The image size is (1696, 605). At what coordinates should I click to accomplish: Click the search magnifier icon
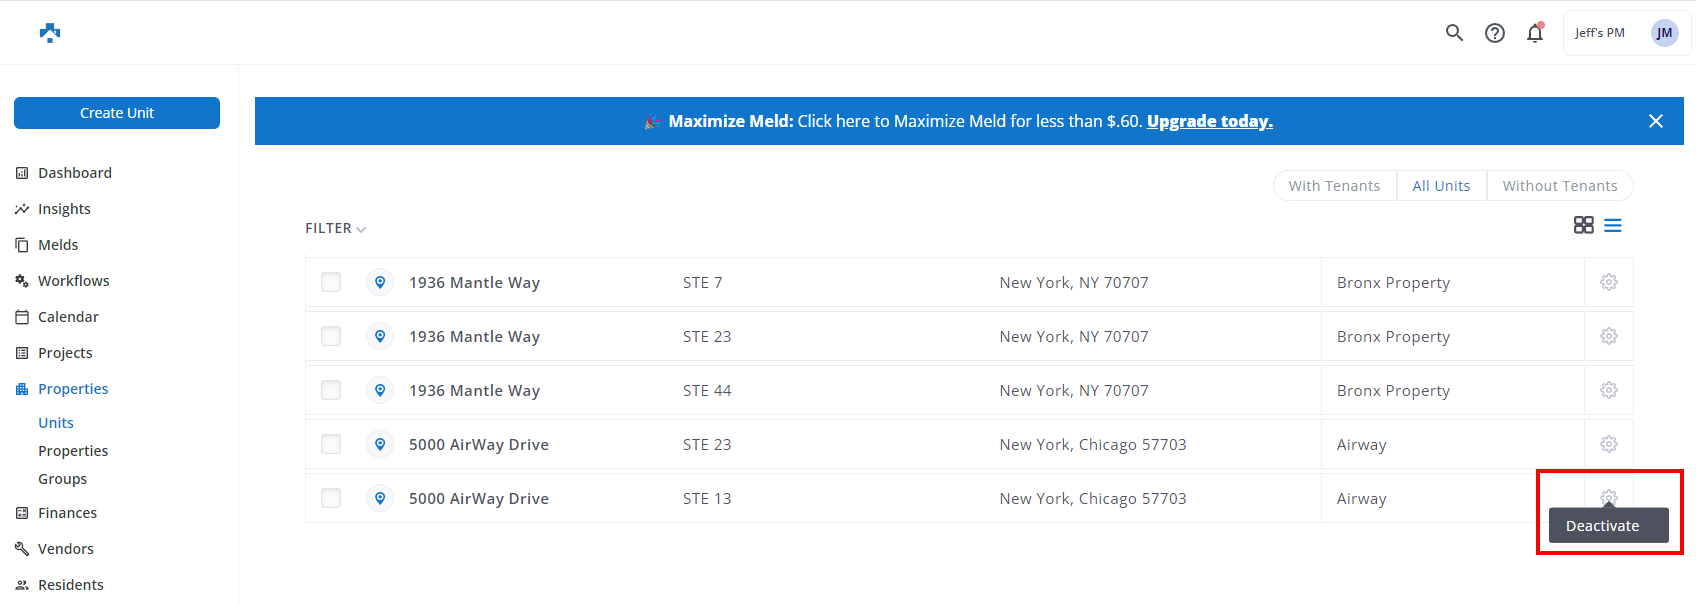(x=1454, y=33)
